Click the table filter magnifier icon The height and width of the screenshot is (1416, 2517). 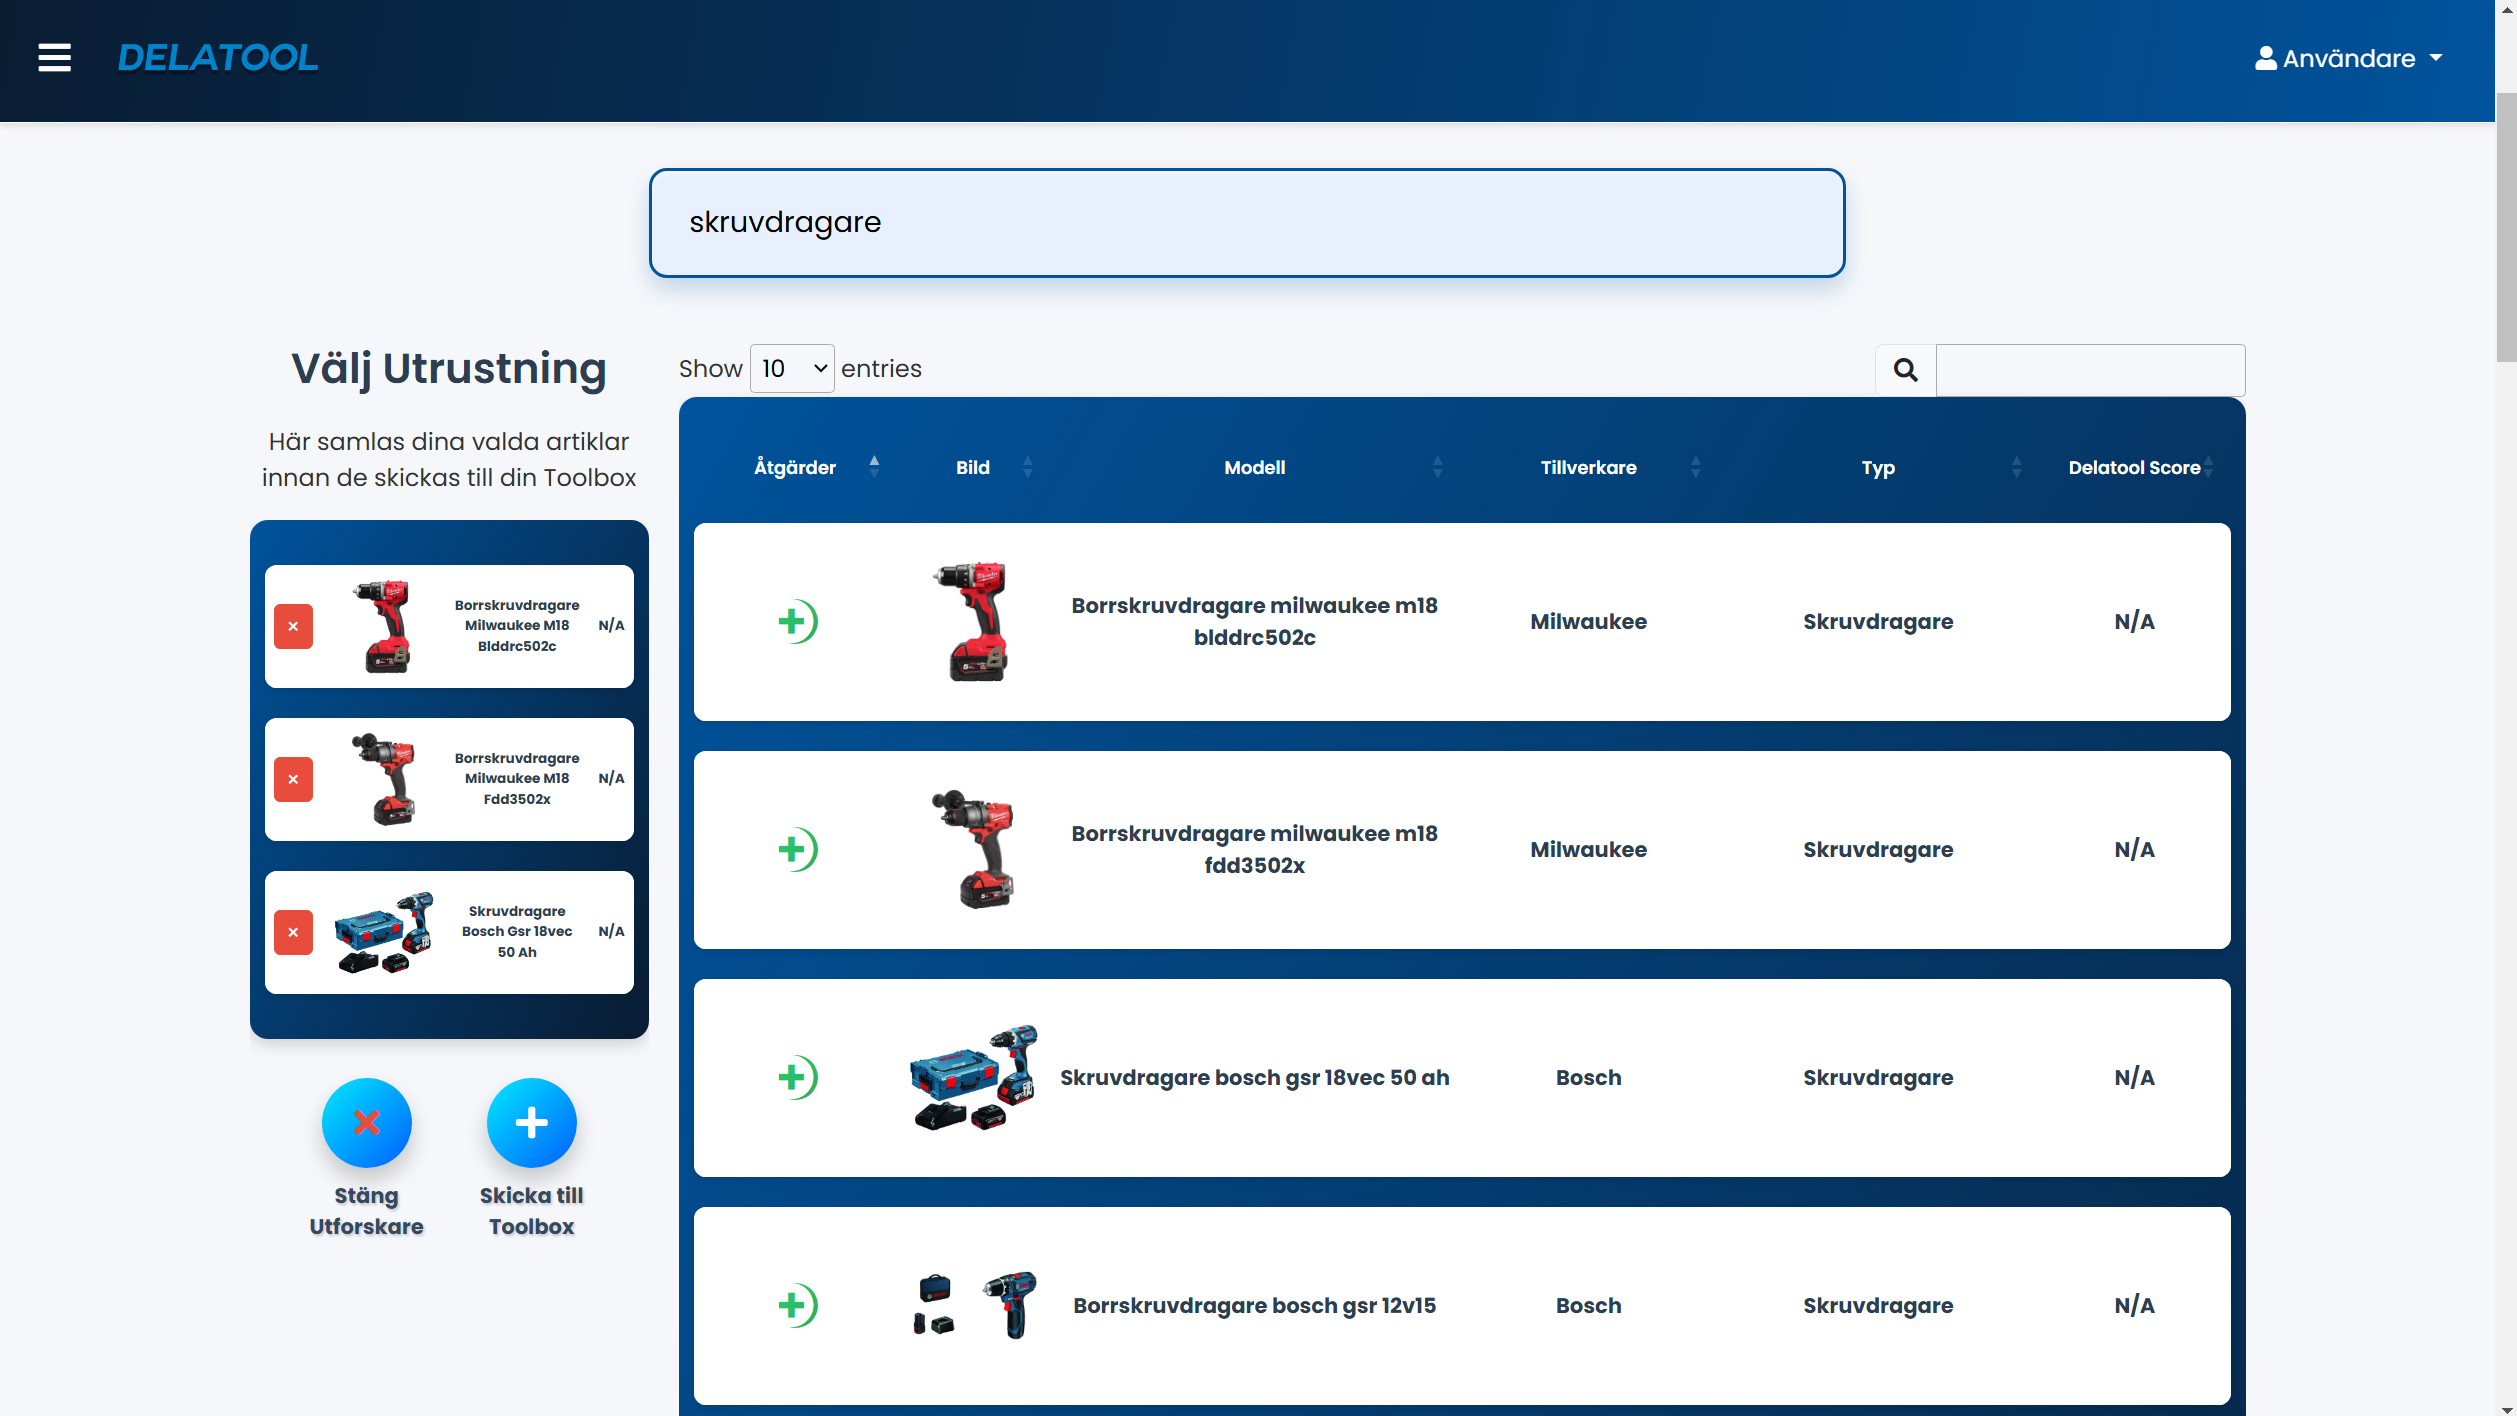coord(1906,370)
